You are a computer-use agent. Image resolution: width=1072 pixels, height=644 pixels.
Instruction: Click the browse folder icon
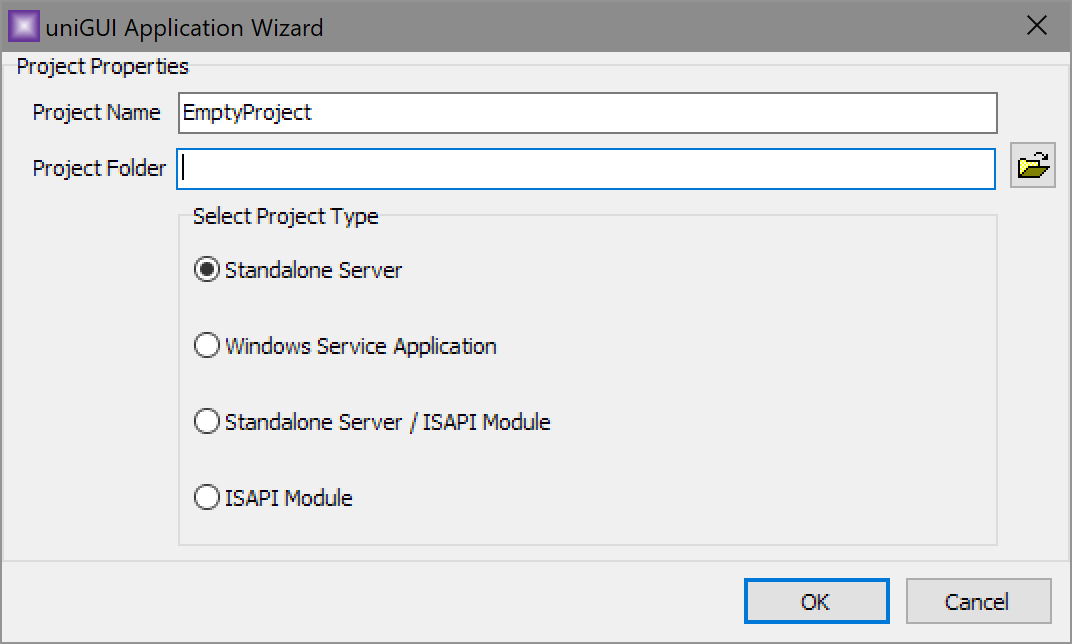pyautogui.click(x=1033, y=166)
